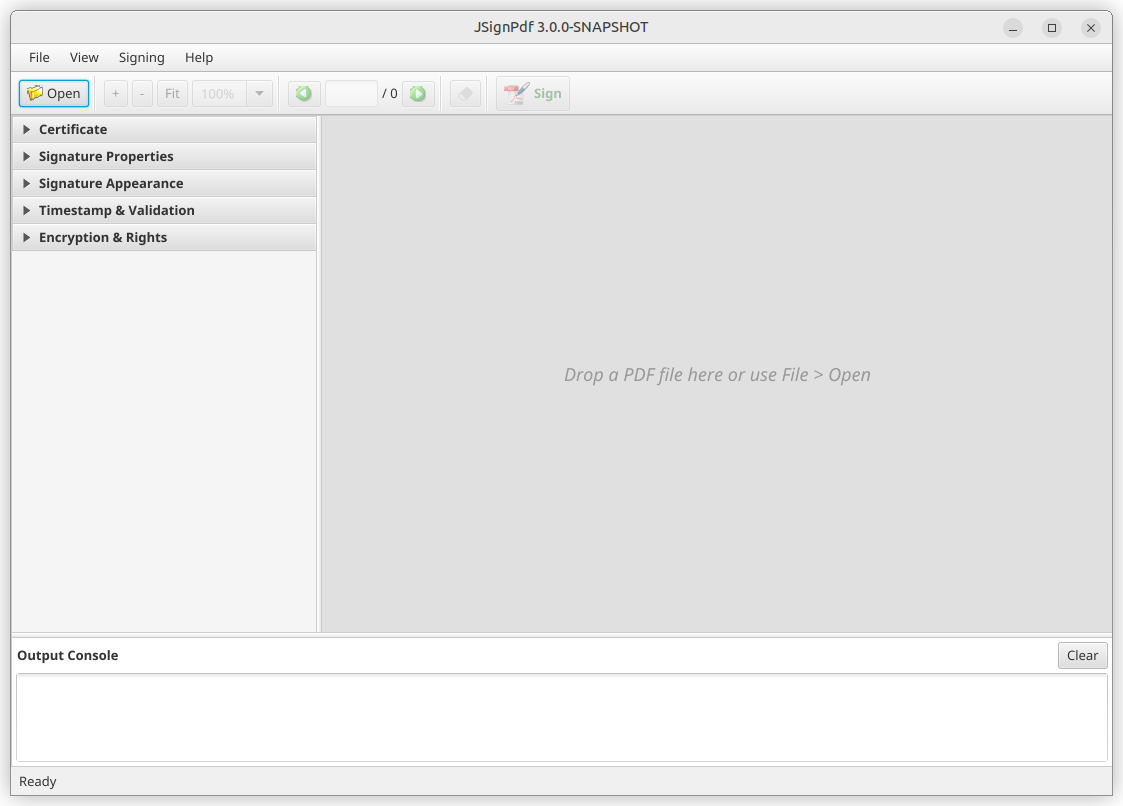Viewport: 1123px width, 806px height.
Task: Open the View menu
Action: pos(84,57)
